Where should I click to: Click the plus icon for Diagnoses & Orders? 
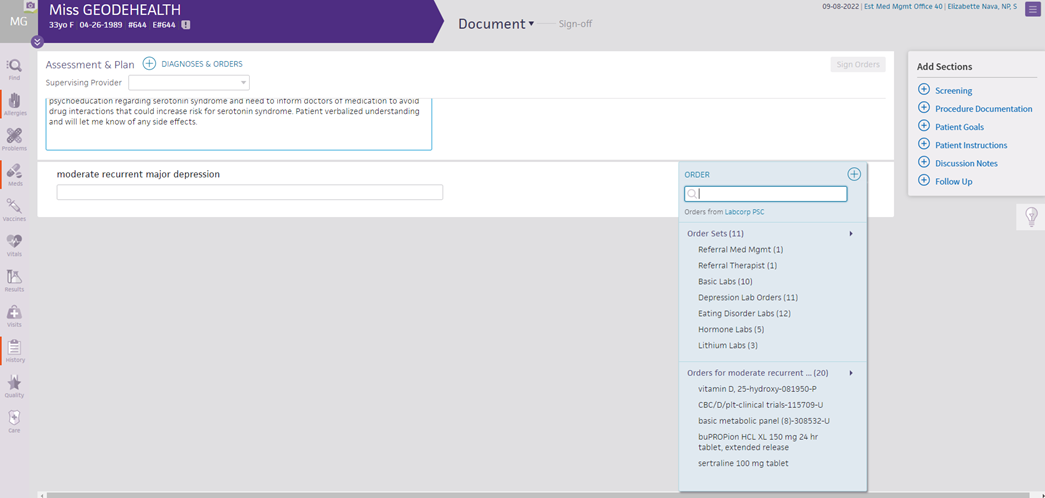pyautogui.click(x=149, y=64)
